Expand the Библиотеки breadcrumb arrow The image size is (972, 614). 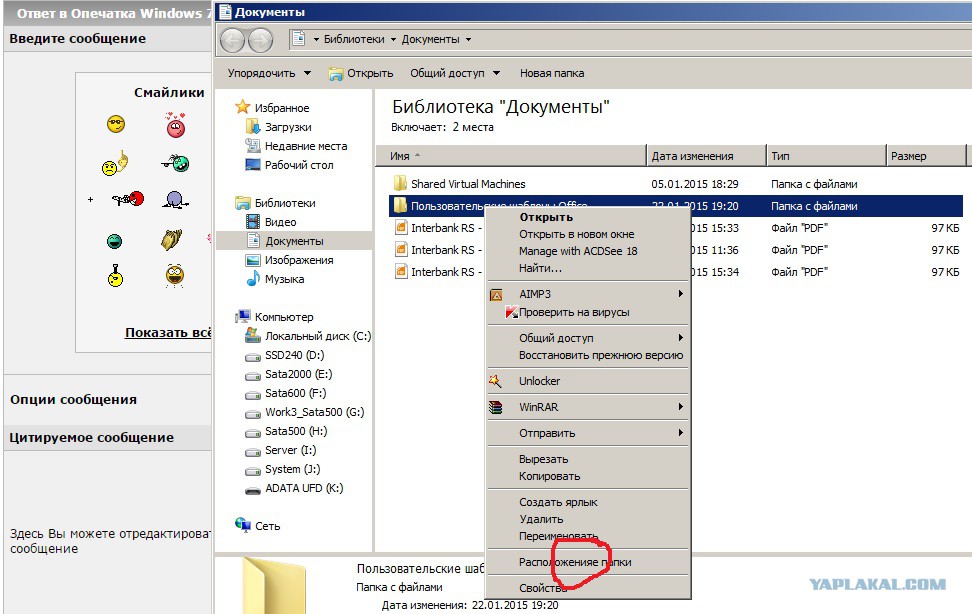393,39
